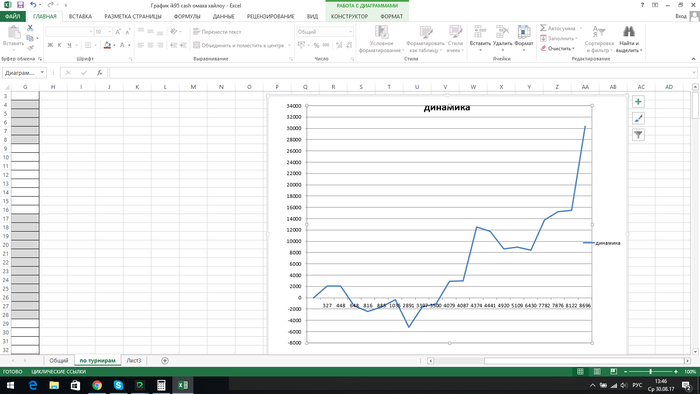Viewport: 700px width, 394px height.
Task: Click the chart title динамика
Action: pyautogui.click(x=446, y=107)
